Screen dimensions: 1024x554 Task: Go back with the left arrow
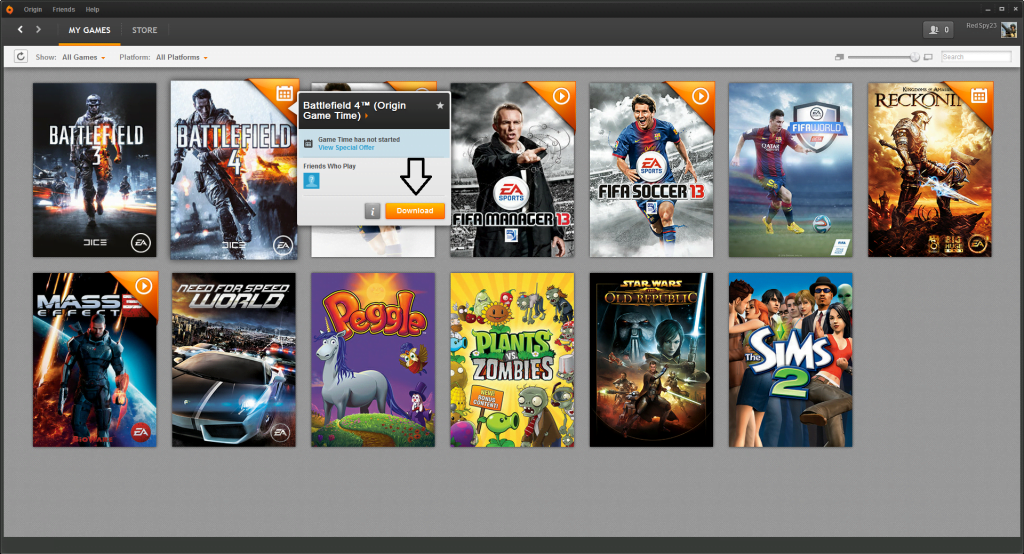click(x=20, y=29)
